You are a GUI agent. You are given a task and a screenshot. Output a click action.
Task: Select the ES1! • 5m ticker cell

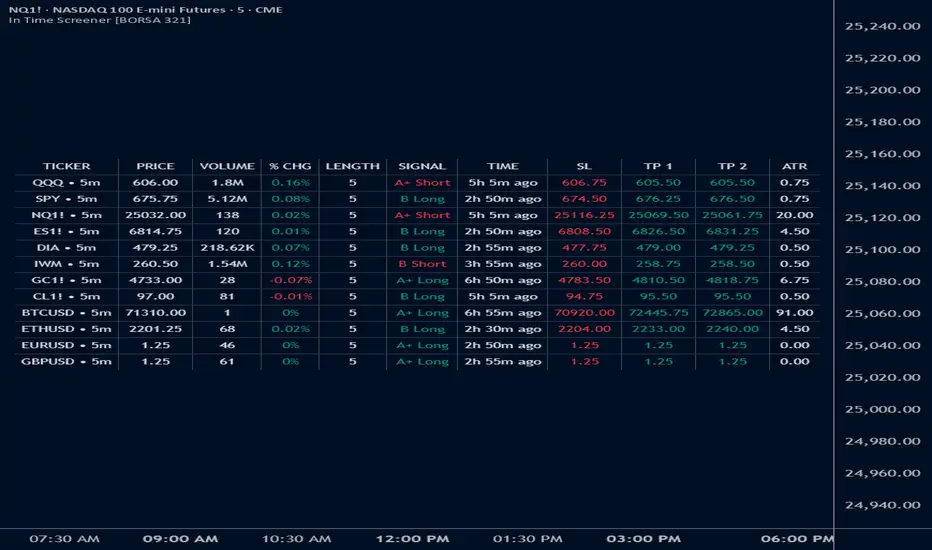[67, 231]
